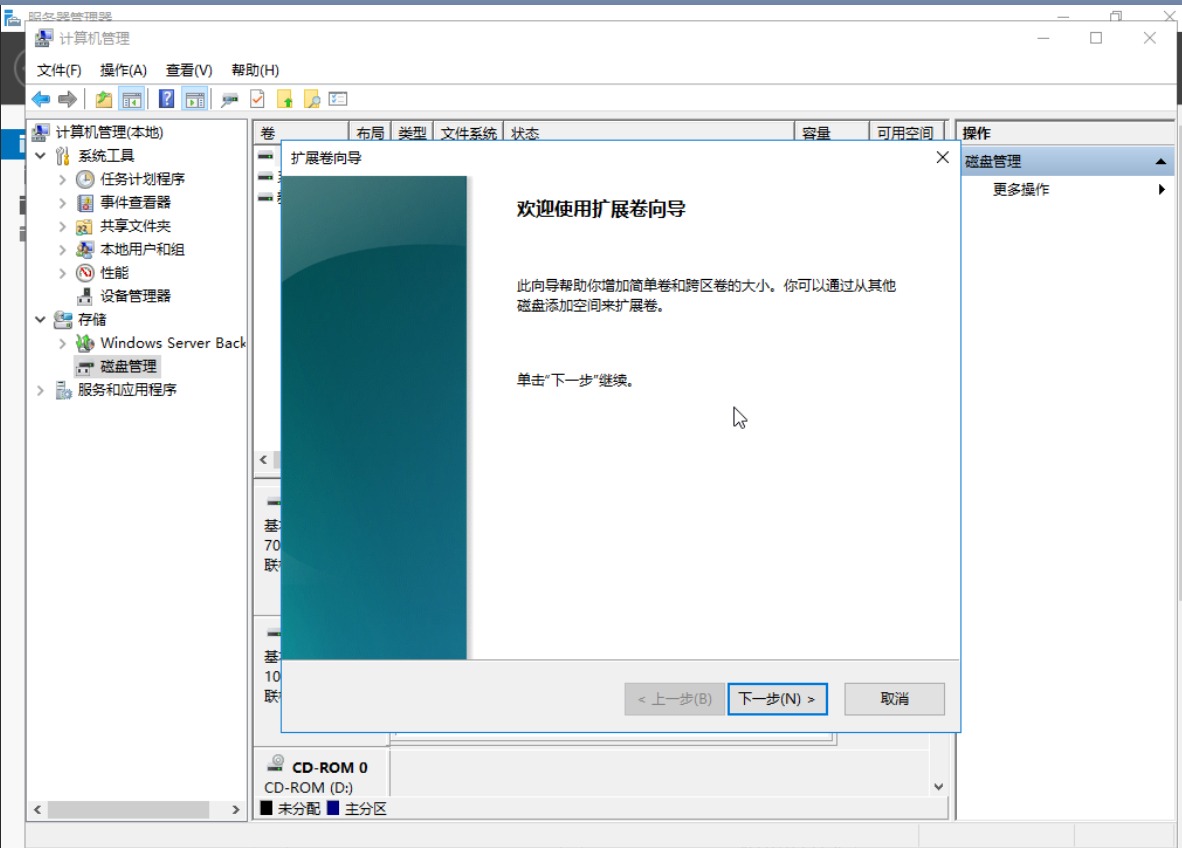Click the blue Help question mark icon
1182x848 pixels.
[x=166, y=99]
